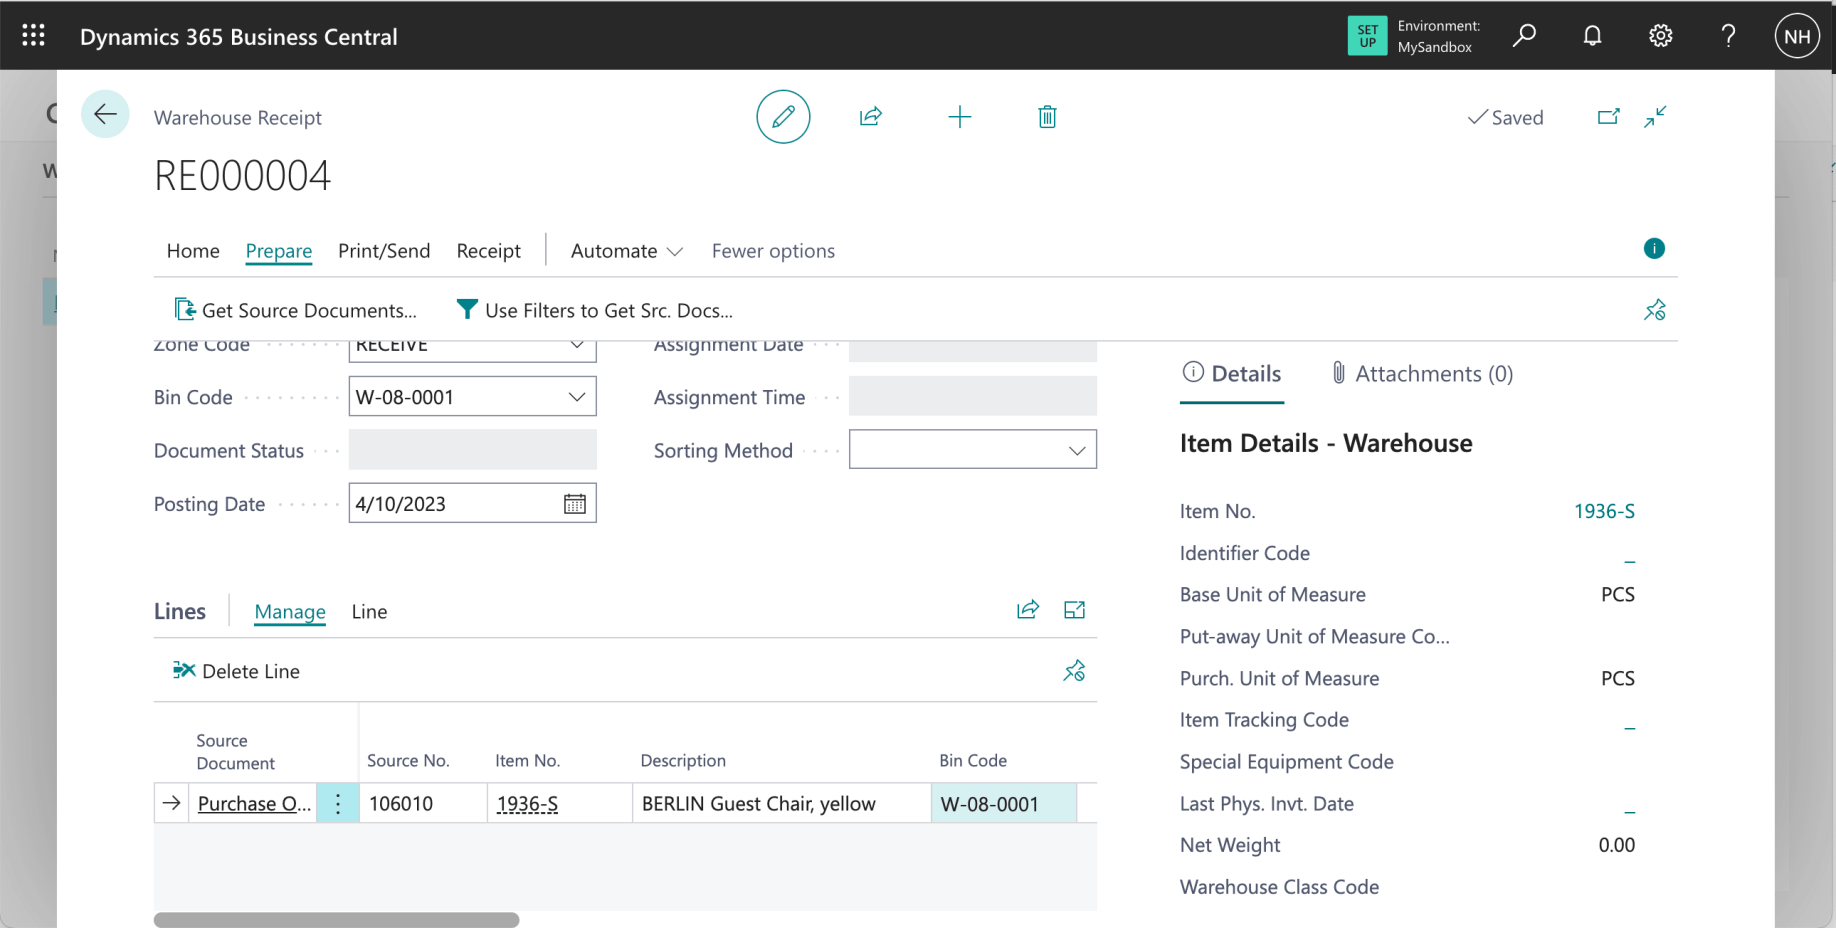Image resolution: width=1836 pixels, height=928 pixels.
Task: Click the Purch. Unit of Measure PCS value
Action: tap(1617, 678)
